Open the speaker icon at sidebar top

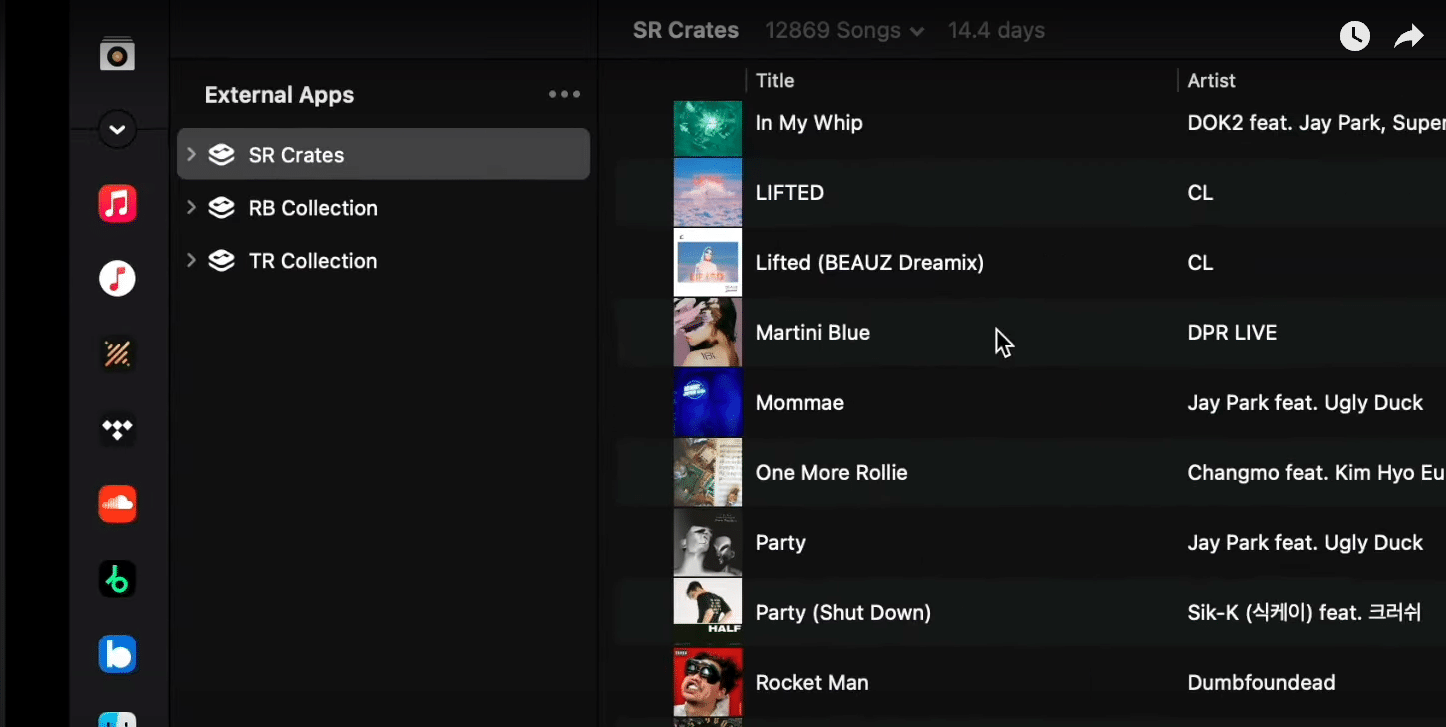117,53
